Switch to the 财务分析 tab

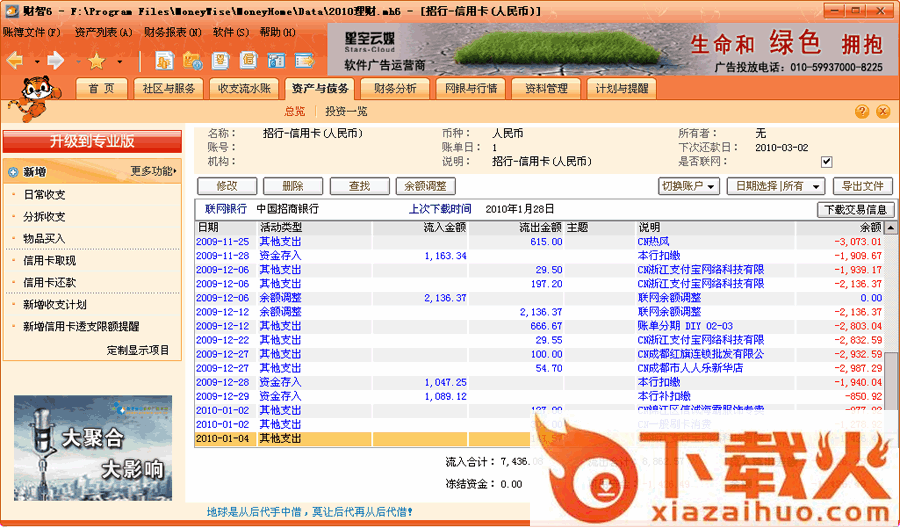(395, 88)
